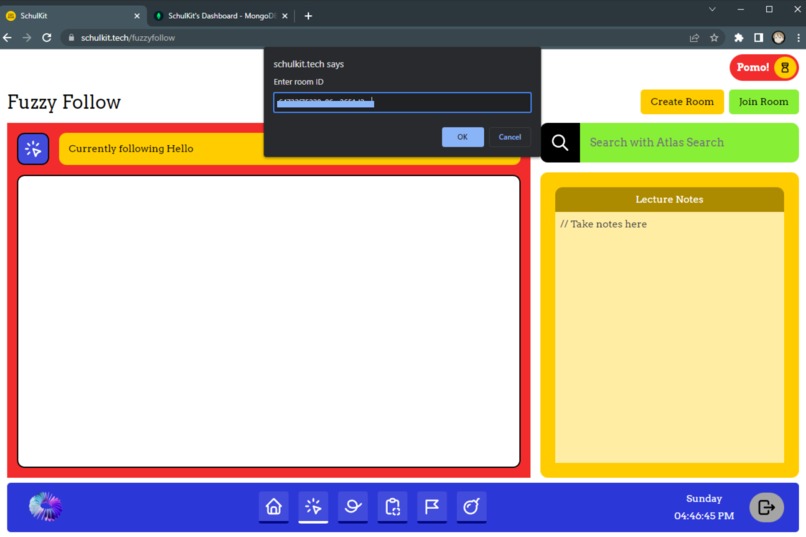The height and width of the screenshot is (537, 806).
Task: Open the snail icon in bottom navigation
Action: point(353,507)
